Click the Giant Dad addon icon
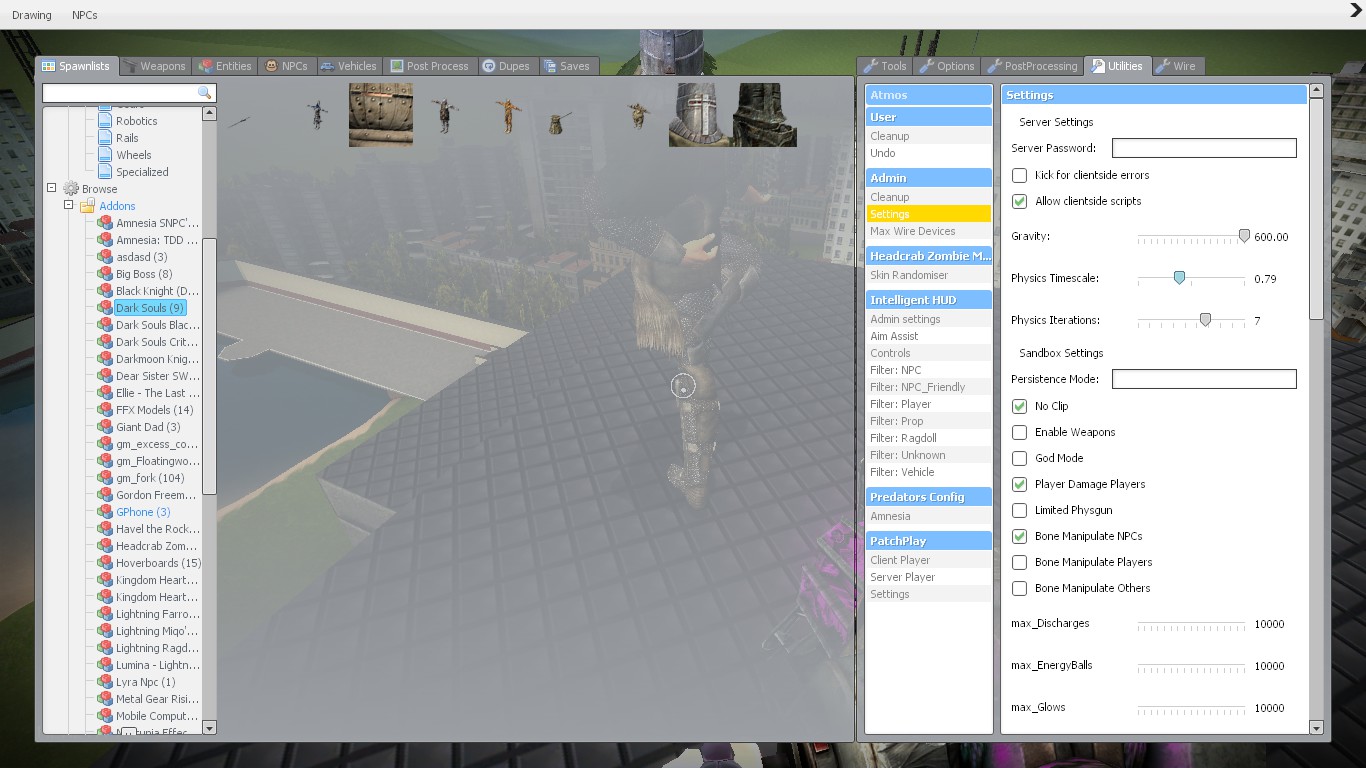Image resolution: width=1366 pixels, height=768 pixels. [105, 427]
